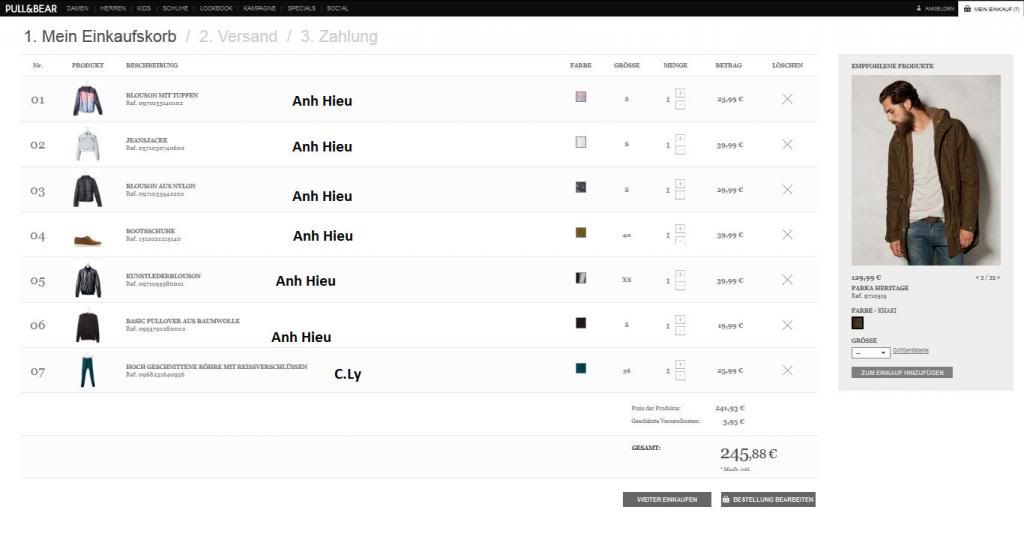The height and width of the screenshot is (545, 1024).
Task: Remove the Blouson mit Tupfen item
Action: coord(787,99)
